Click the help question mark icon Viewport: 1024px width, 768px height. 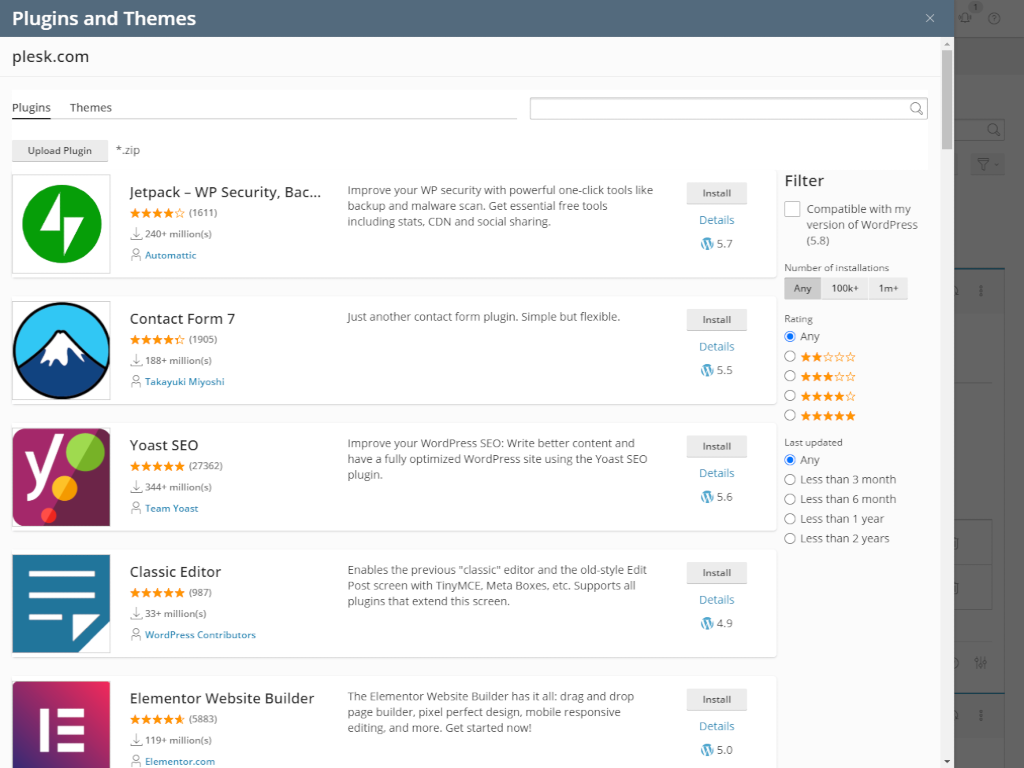[x=993, y=18]
